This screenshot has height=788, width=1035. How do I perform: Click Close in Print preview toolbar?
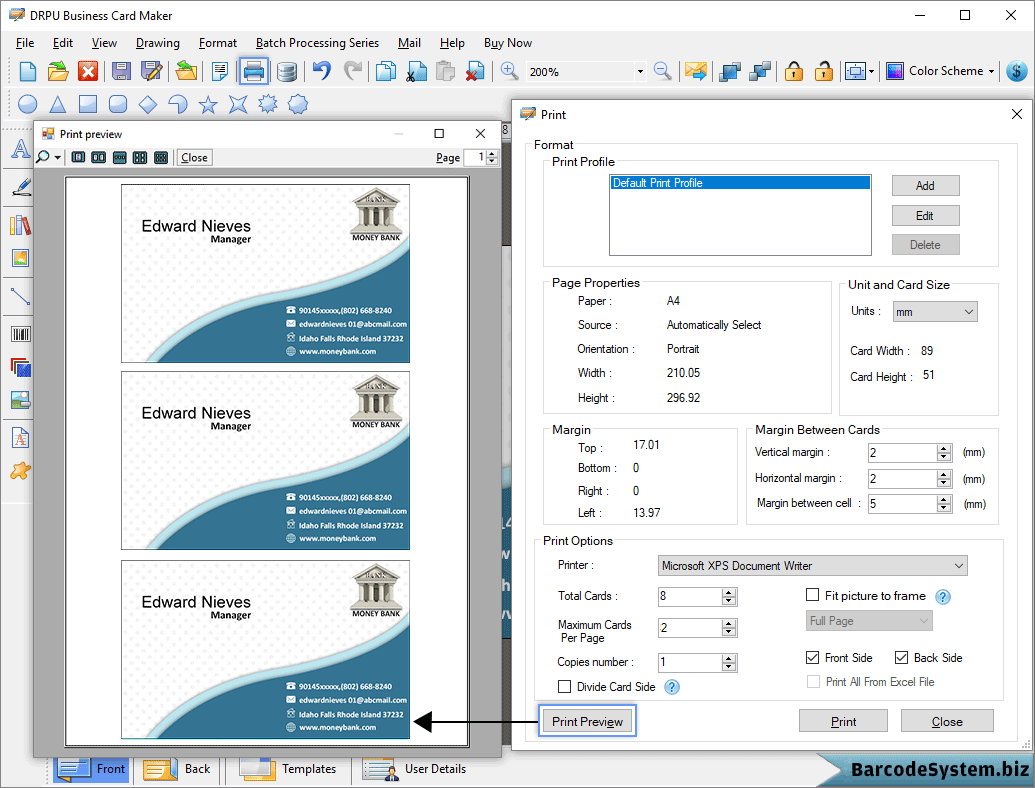194,157
